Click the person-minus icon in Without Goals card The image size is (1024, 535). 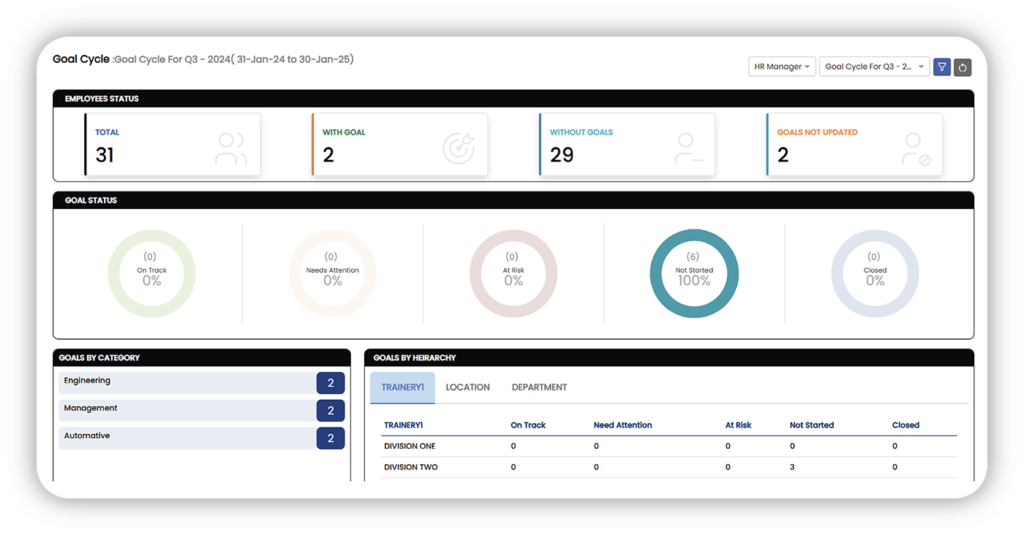pos(689,148)
